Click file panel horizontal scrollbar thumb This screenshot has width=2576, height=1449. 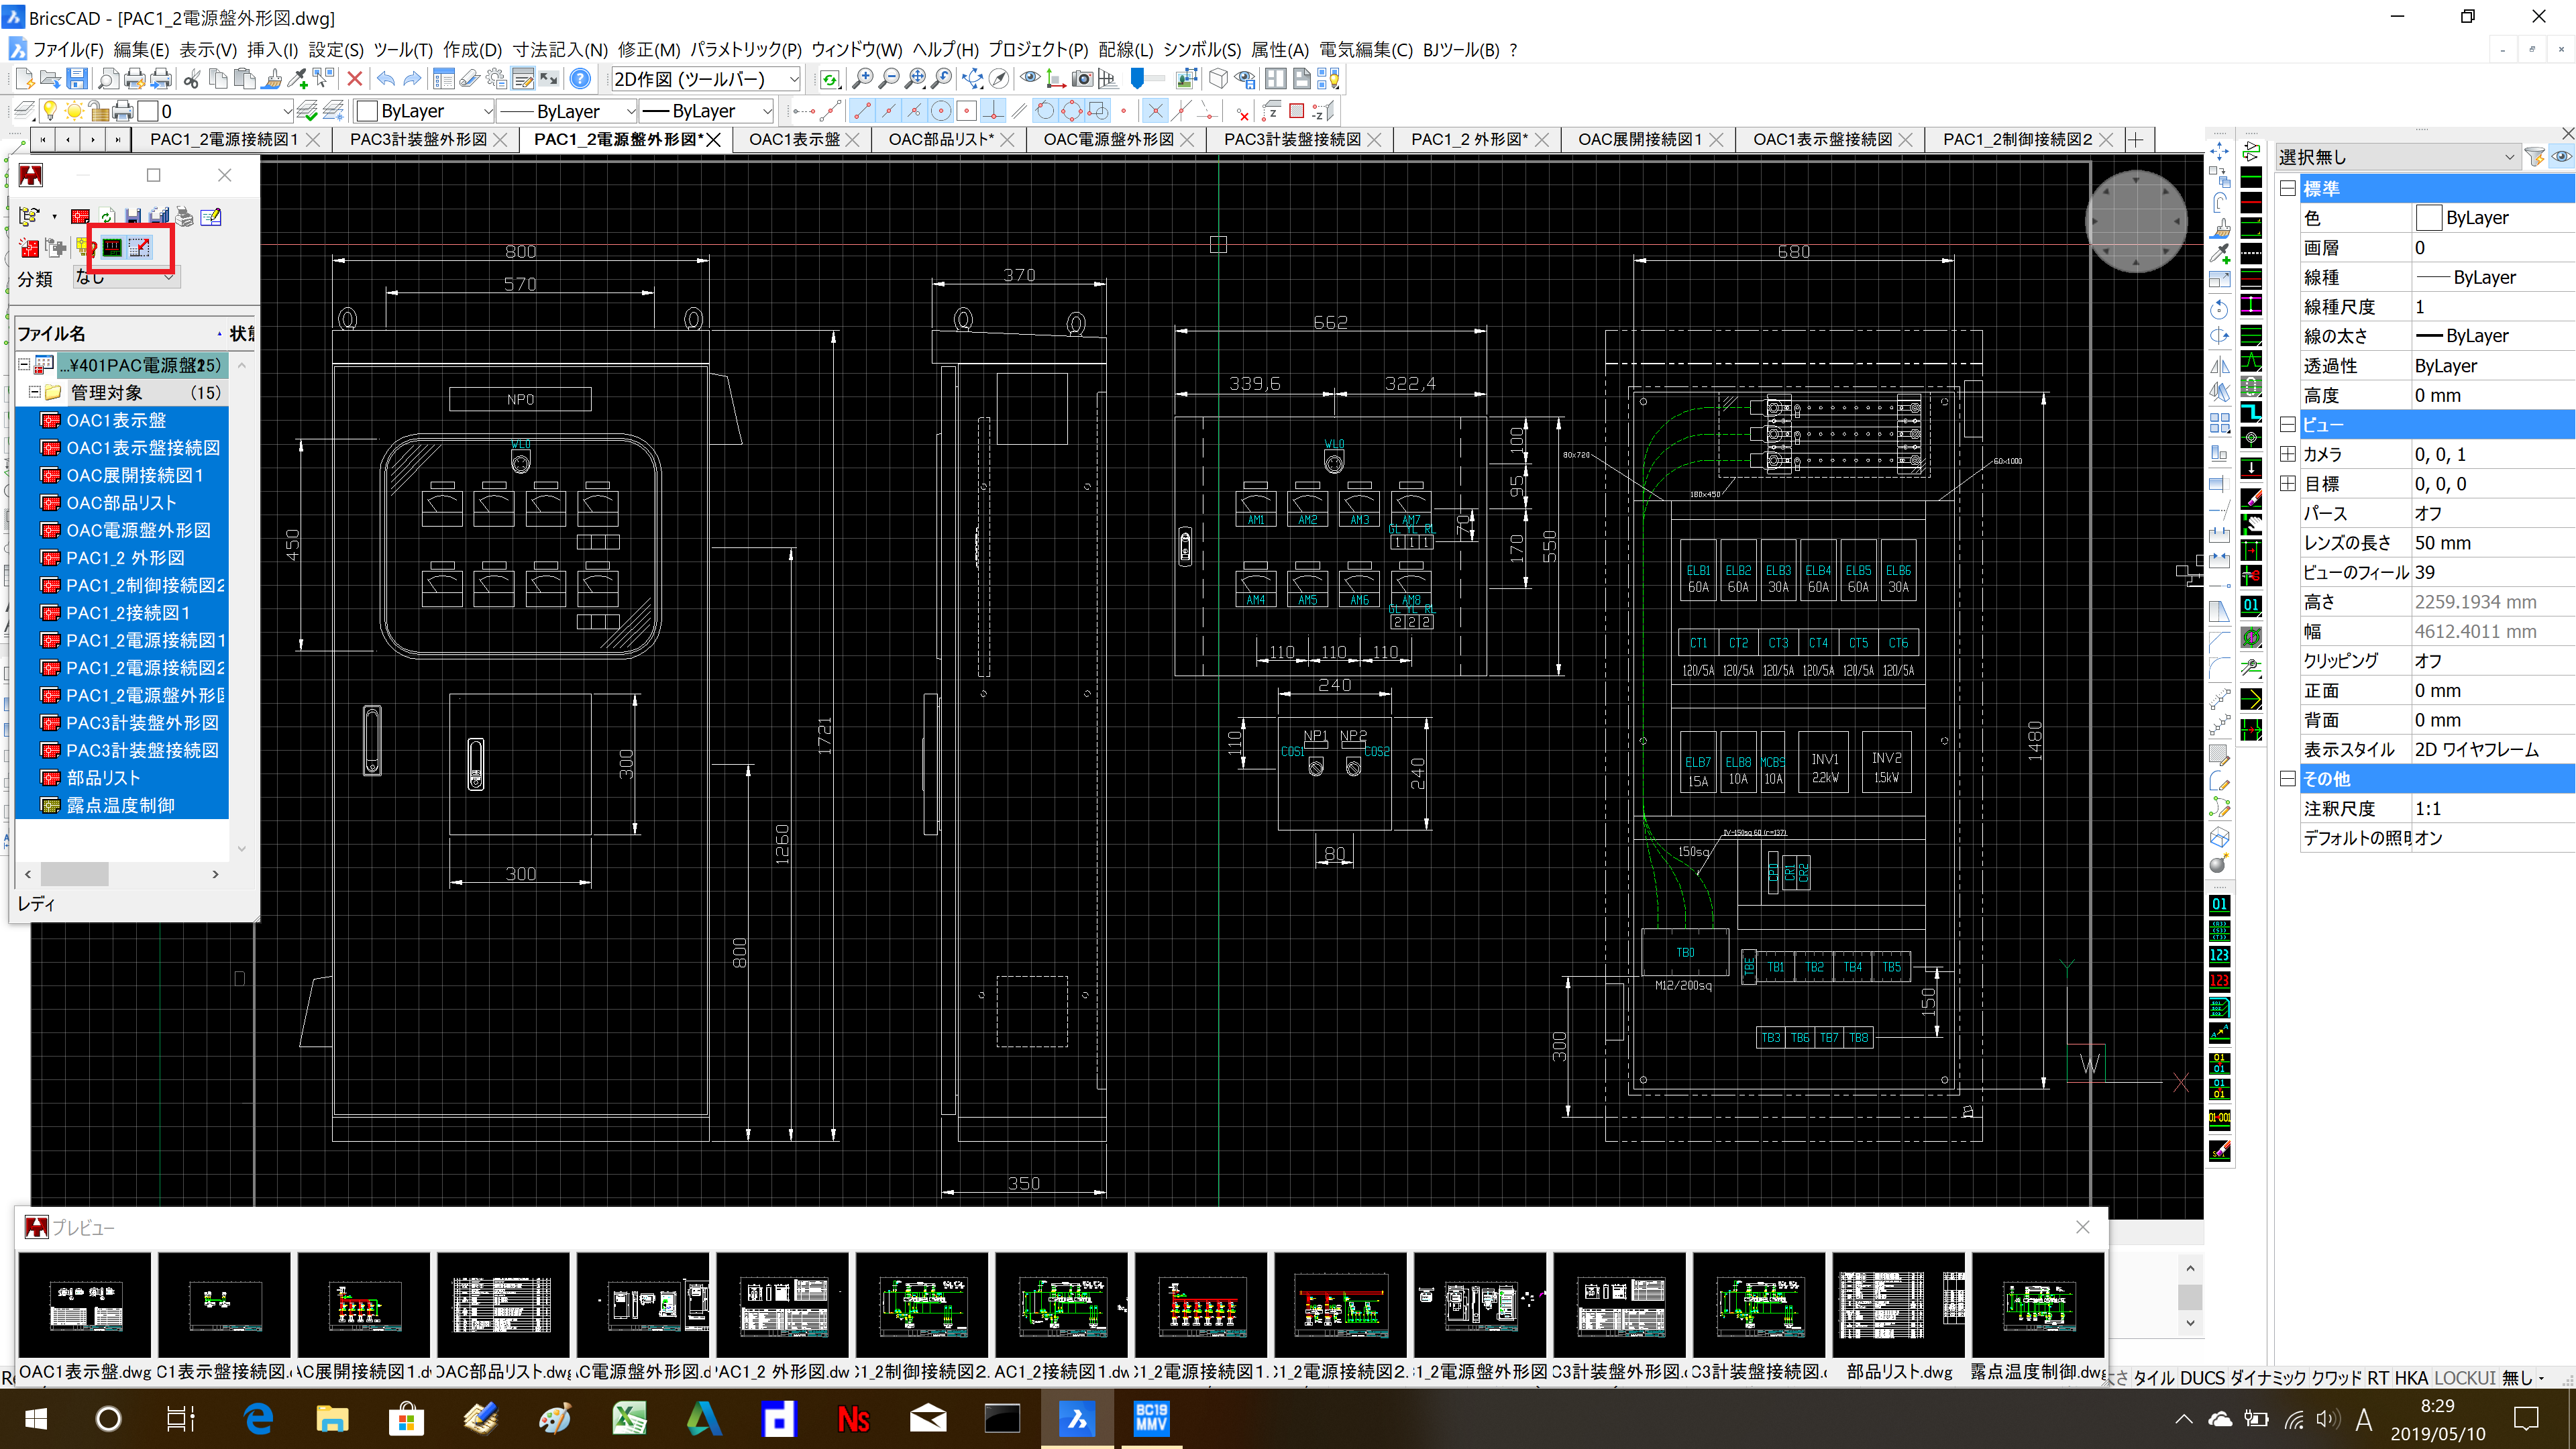click(x=74, y=874)
